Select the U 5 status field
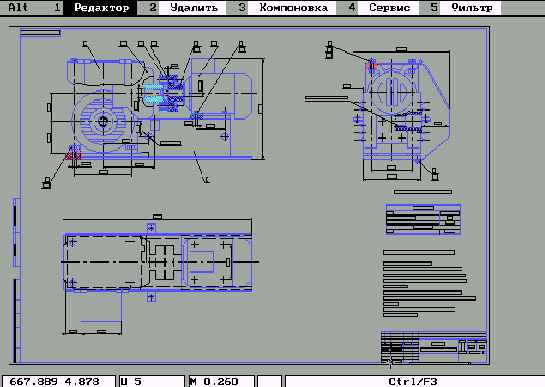 [x=152, y=381]
